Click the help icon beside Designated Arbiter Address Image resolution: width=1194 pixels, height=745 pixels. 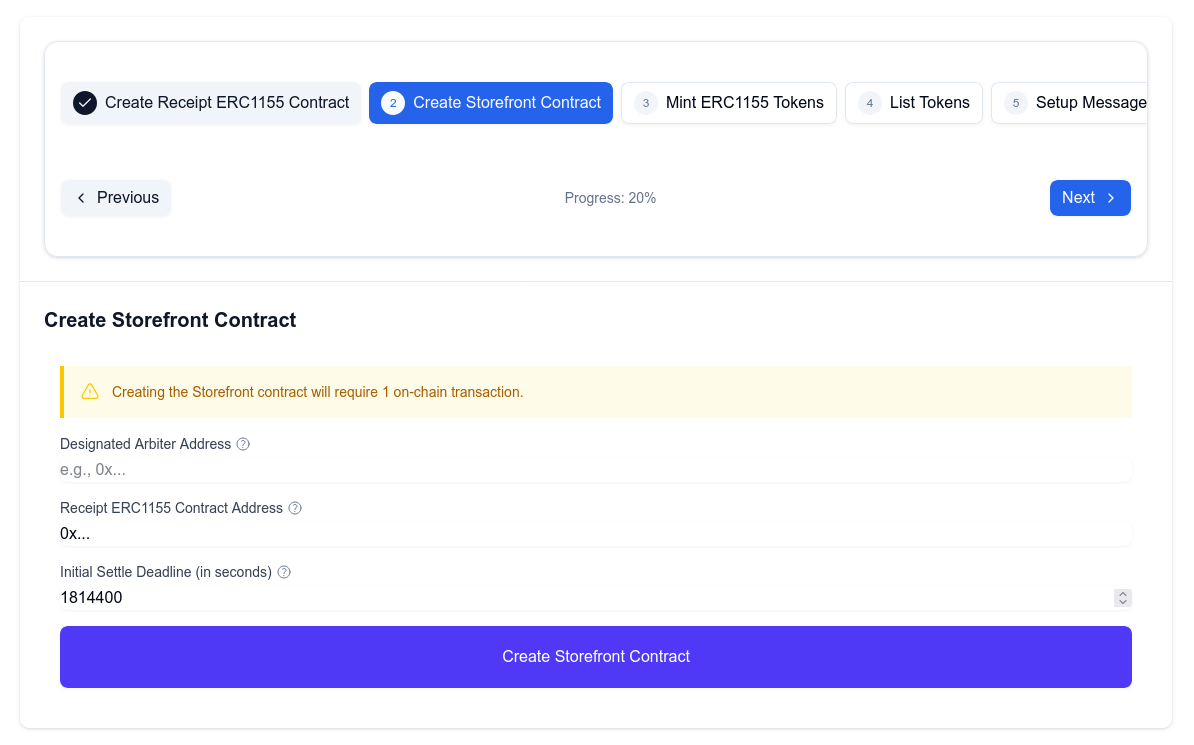pos(243,444)
